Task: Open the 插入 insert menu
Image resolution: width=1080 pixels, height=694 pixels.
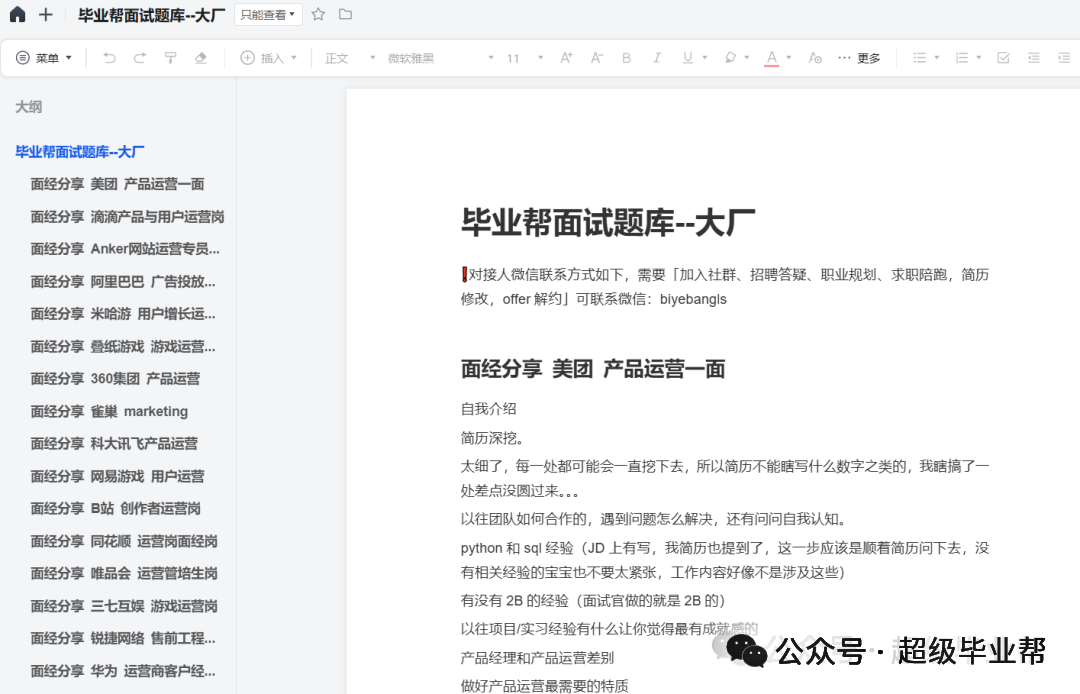Action: coord(267,57)
